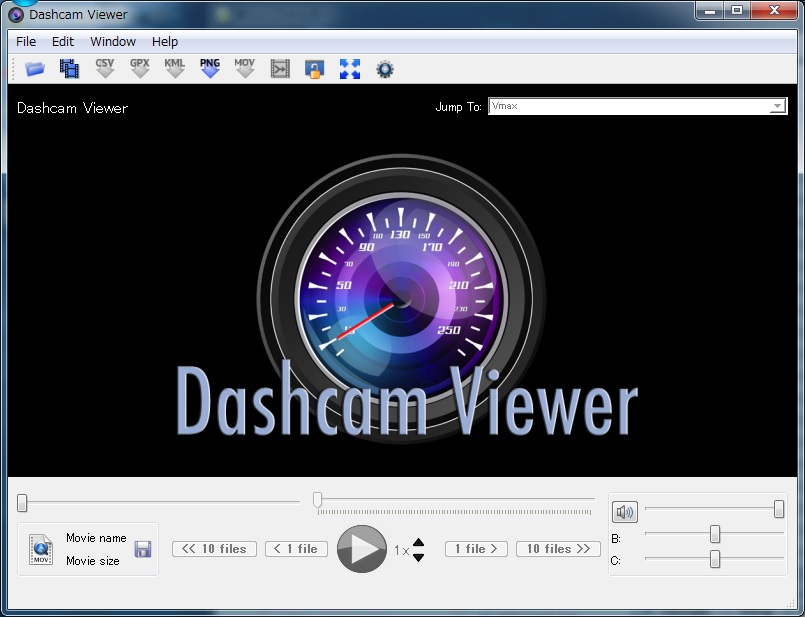Viewport: 805px width, 617px height.
Task: Advance 10 files forward
Action: coord(558,549)
